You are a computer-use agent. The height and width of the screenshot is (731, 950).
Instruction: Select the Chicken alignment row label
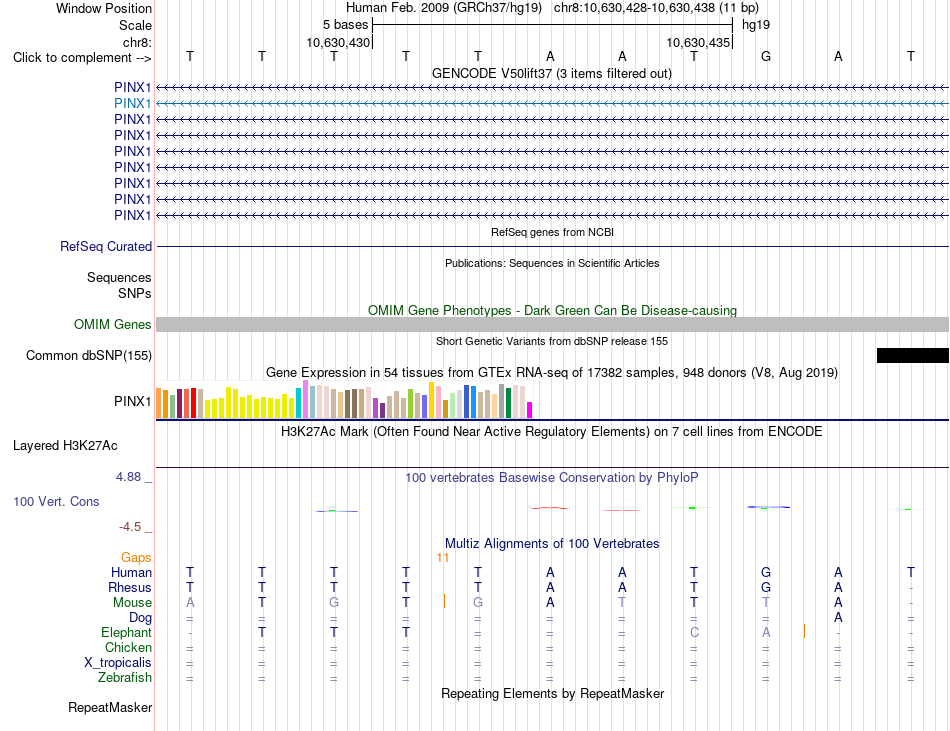(128, 647)
